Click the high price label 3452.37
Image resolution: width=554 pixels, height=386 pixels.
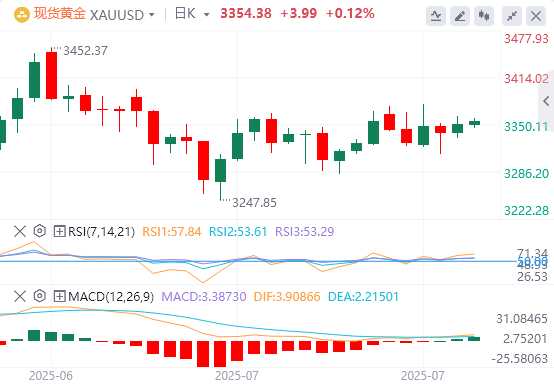pos(85,51)
